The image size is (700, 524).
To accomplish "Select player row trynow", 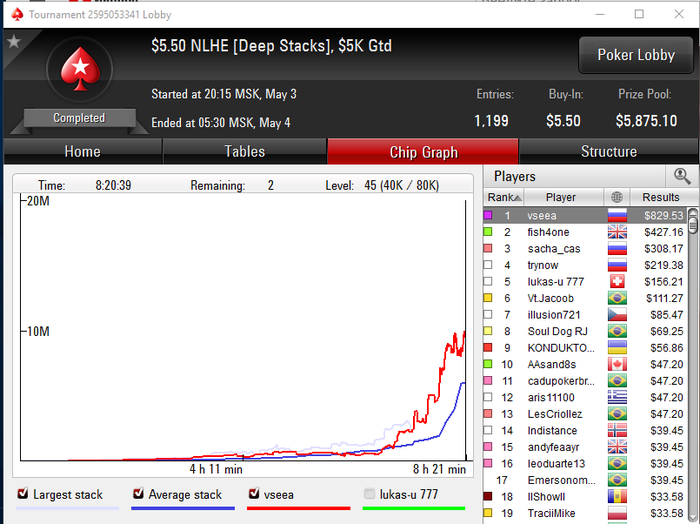I will click(585, 265).
